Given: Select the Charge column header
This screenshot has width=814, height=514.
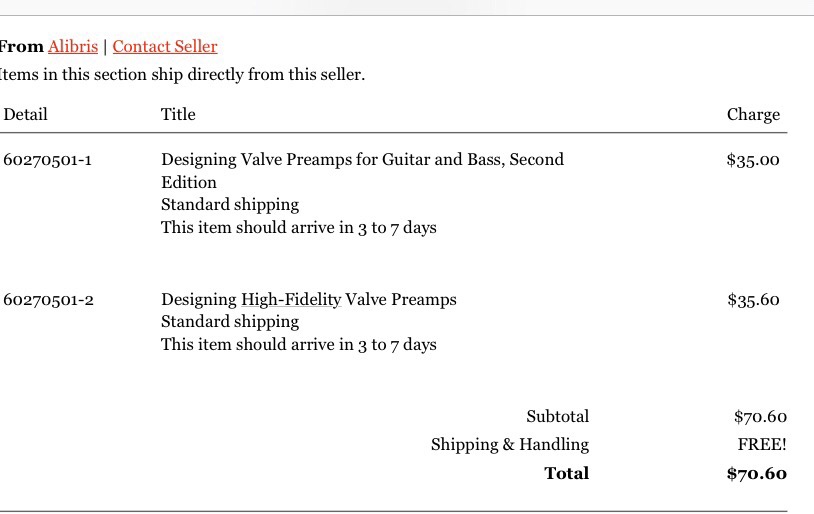Looking at the screenshot, I should 753,115.
